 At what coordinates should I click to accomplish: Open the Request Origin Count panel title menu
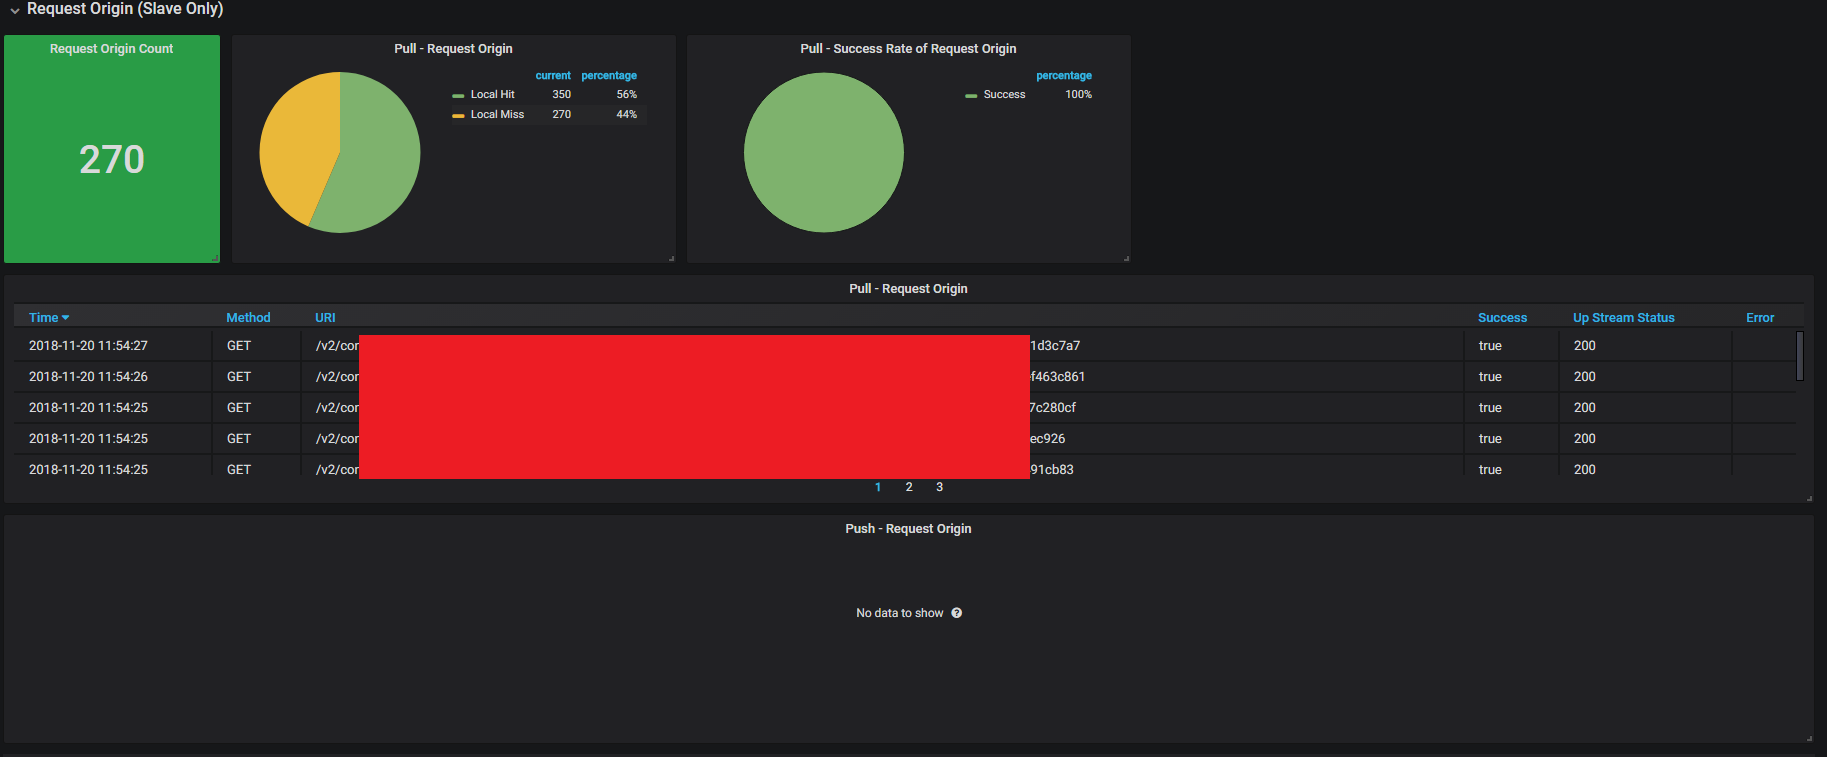[x=111, y=49]
